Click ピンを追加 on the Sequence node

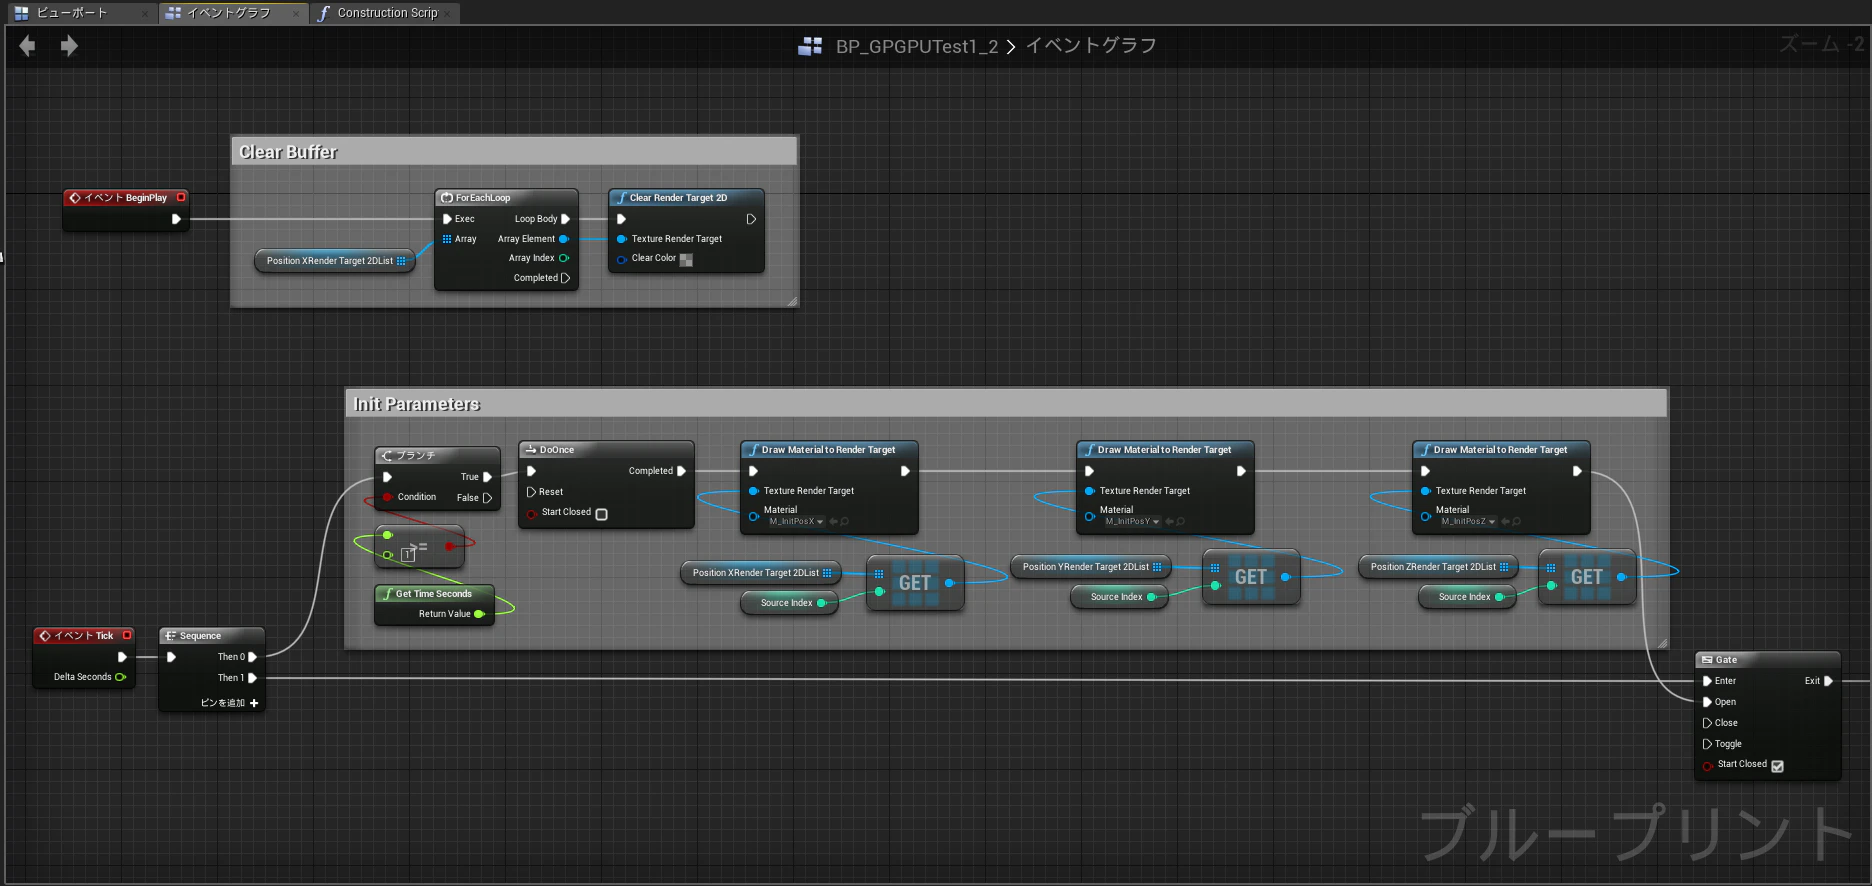[230, 703]
